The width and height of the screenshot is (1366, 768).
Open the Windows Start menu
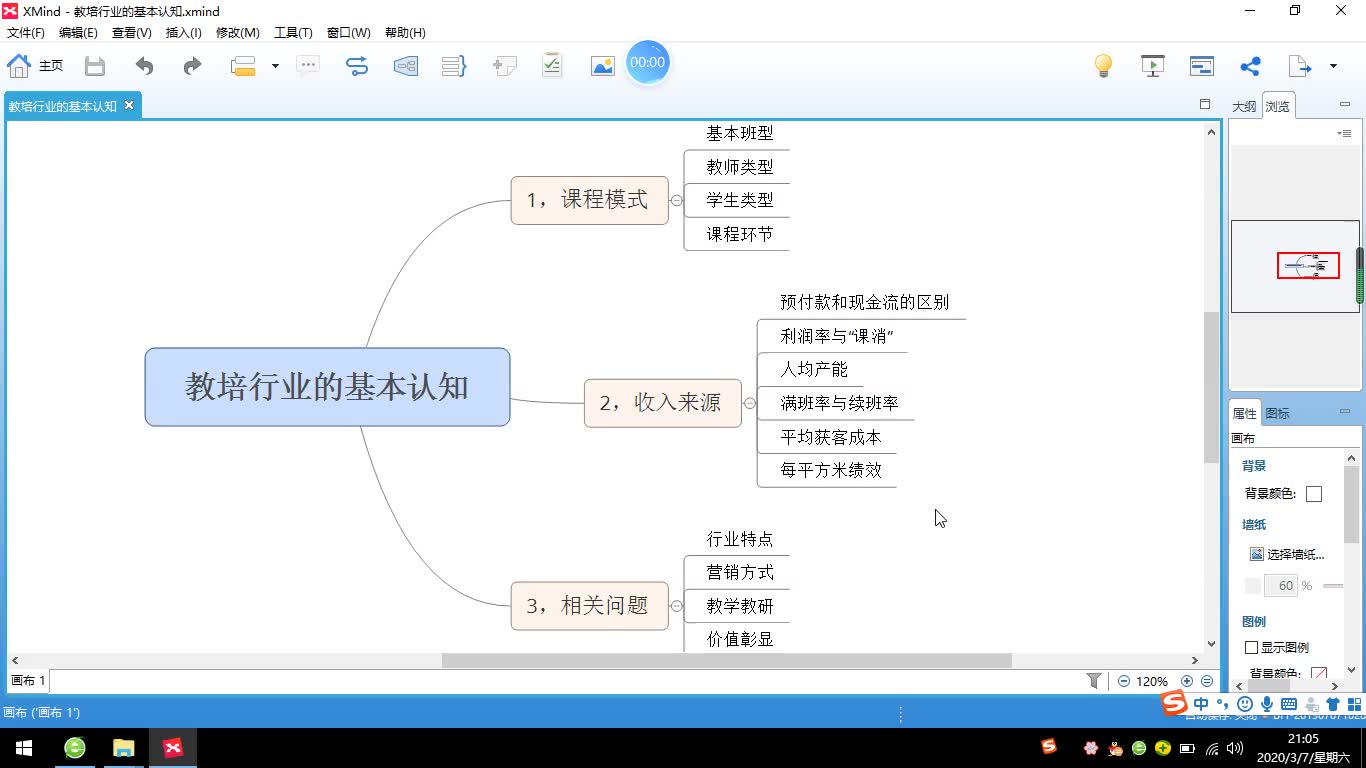(x=24, y=748)
